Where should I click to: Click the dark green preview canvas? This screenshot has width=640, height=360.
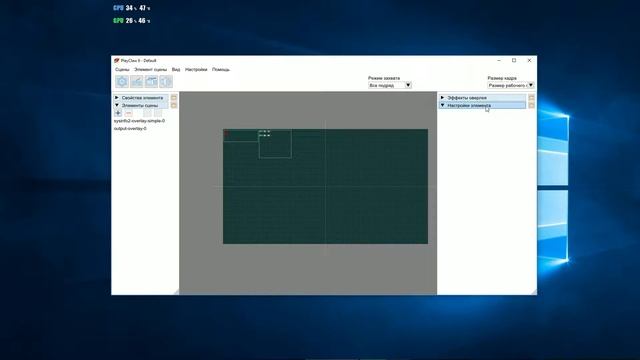tap(325, 187)
